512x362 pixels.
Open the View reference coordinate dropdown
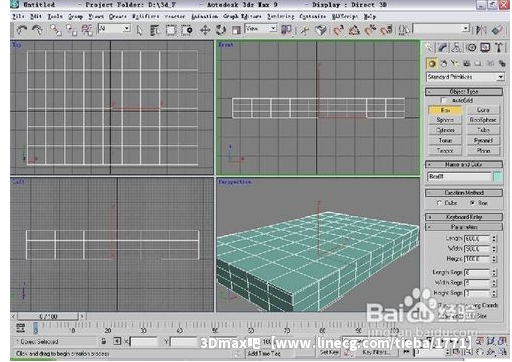[x=261, y=29]
